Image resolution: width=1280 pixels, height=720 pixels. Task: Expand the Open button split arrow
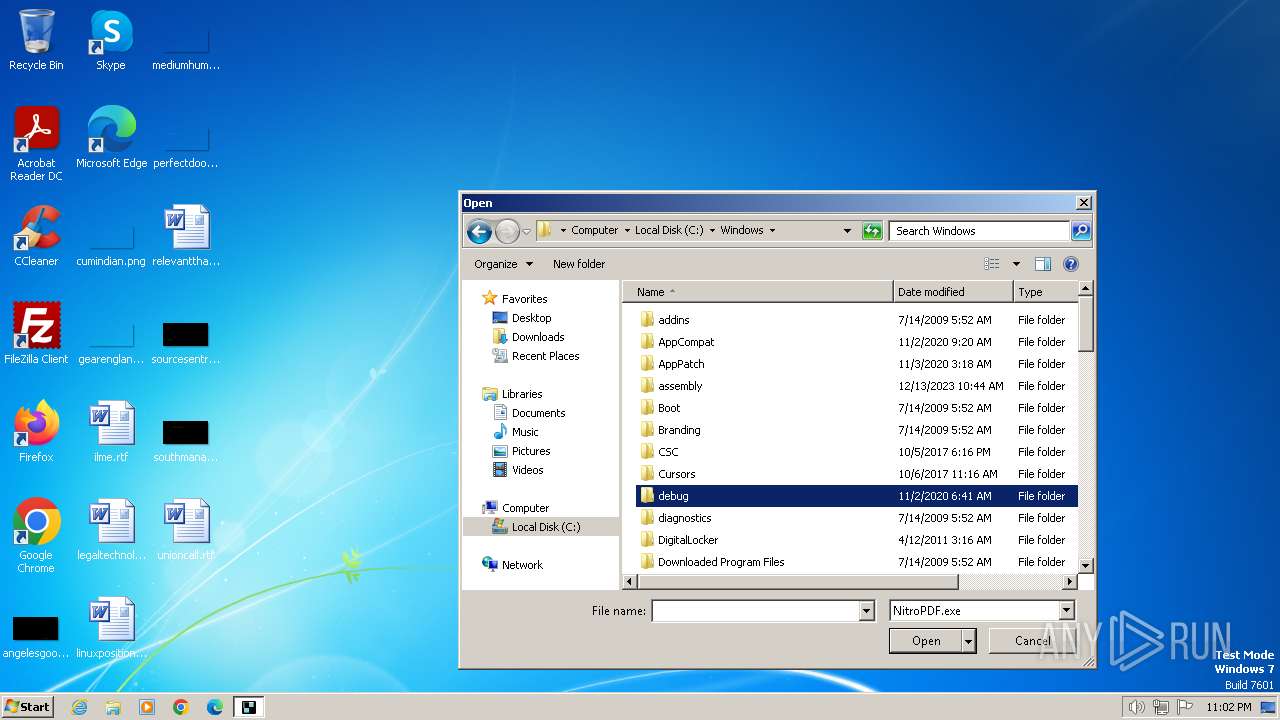(x=968, y=641)
